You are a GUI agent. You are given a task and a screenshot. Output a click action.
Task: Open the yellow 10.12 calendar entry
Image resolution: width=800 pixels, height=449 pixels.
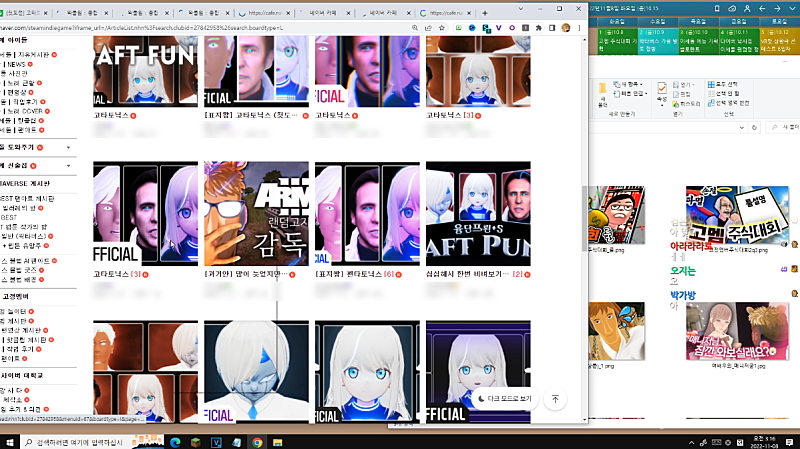(780, 41)
